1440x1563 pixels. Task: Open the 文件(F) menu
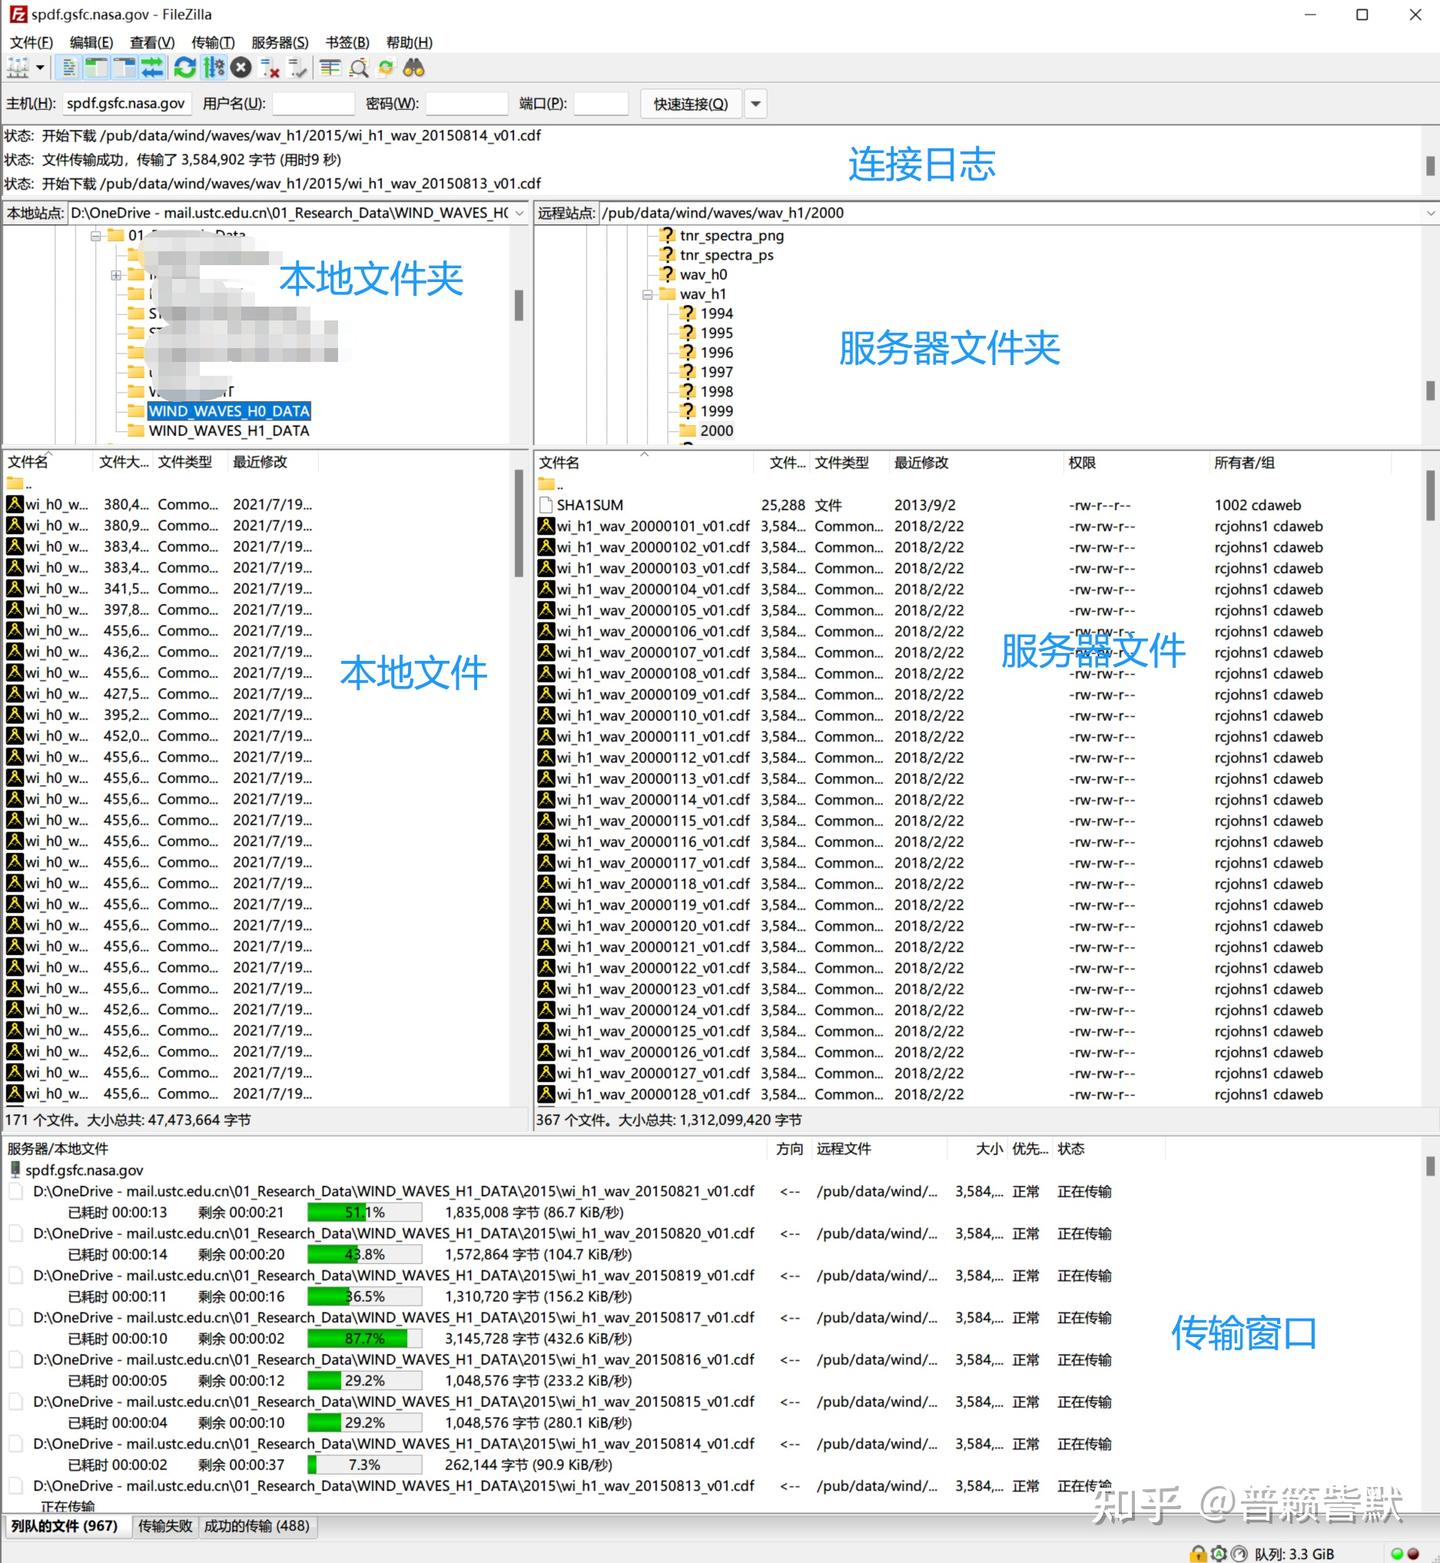click(31, 42)
